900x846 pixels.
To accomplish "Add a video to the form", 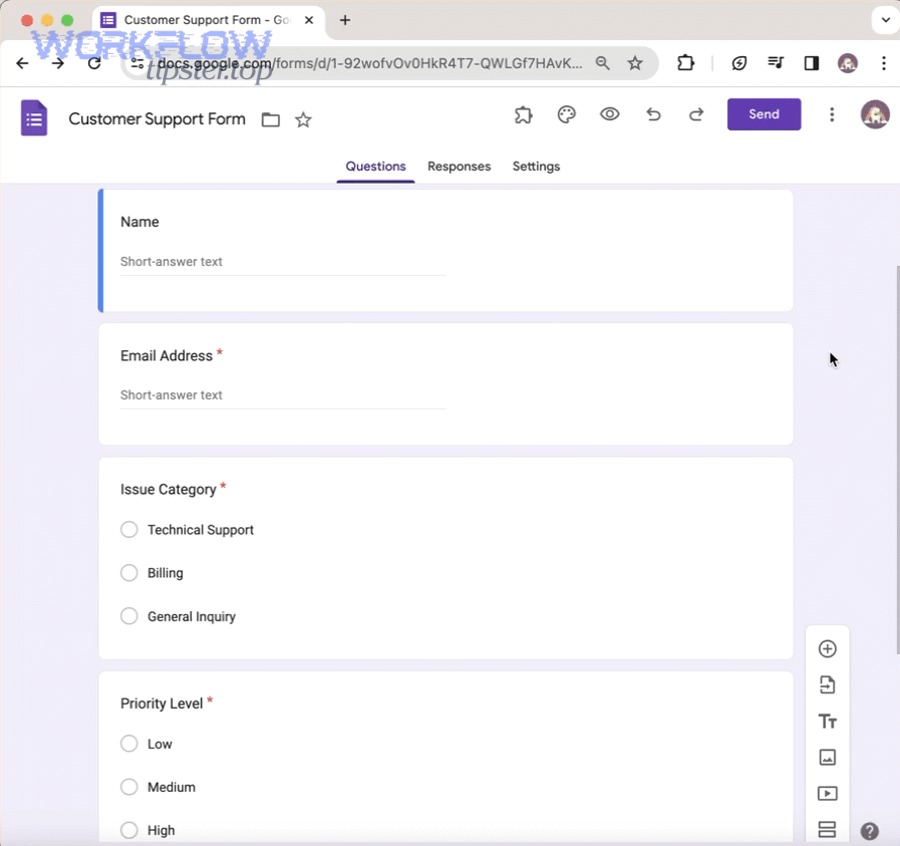I will [827, 793].
